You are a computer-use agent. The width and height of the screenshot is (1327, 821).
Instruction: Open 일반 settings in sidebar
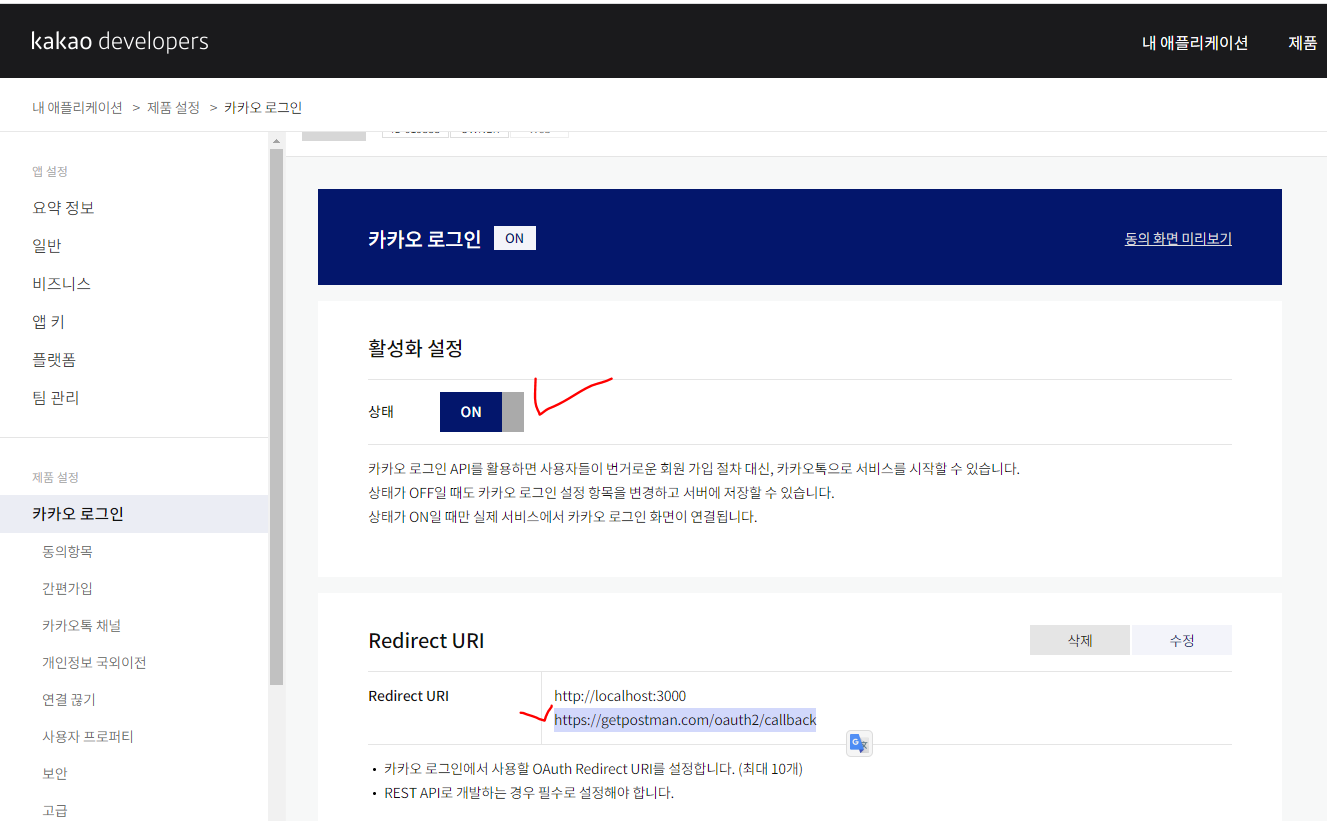(x=47, y=246)
